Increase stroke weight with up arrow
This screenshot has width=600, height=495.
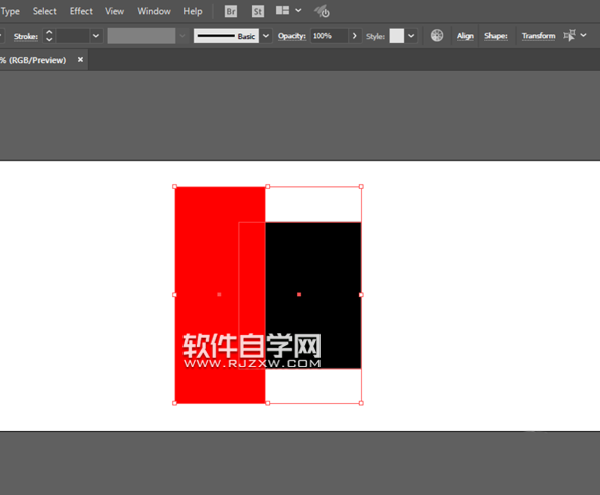pyautogui.click(x=49, y=33)
